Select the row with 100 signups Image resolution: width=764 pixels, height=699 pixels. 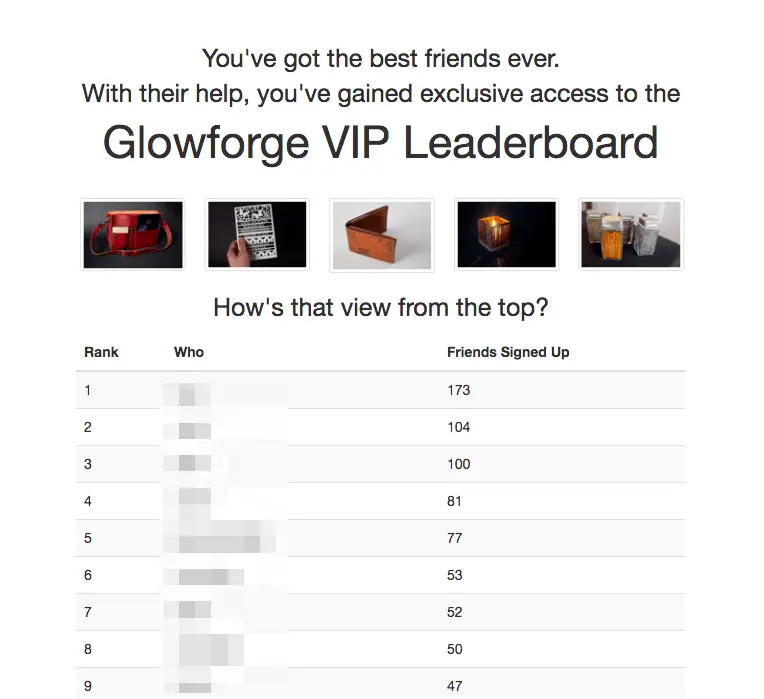coord(380,464)
